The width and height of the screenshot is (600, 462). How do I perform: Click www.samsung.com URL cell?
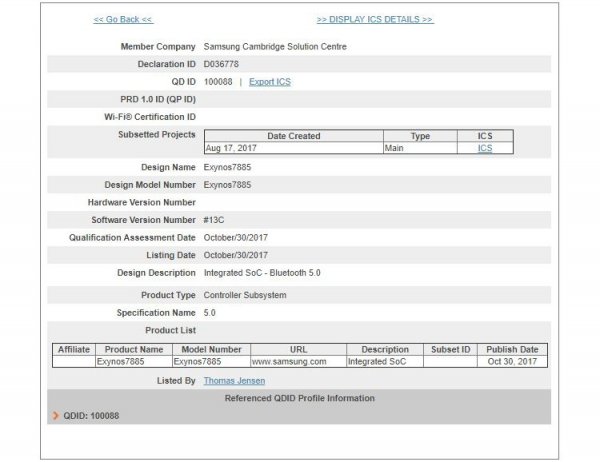[x=298, y=362]
